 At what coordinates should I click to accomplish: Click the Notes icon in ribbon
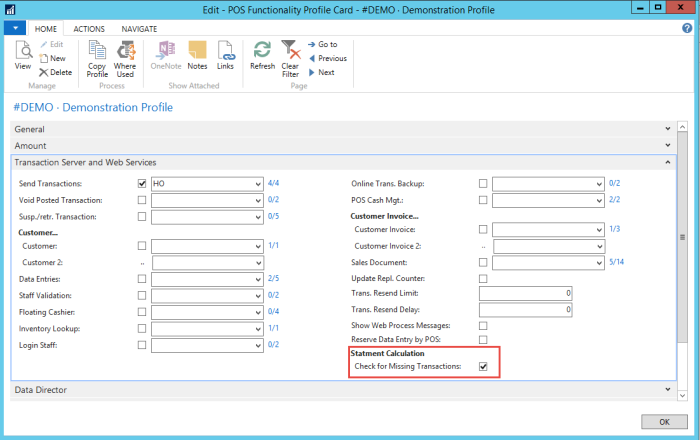point(197,52)
